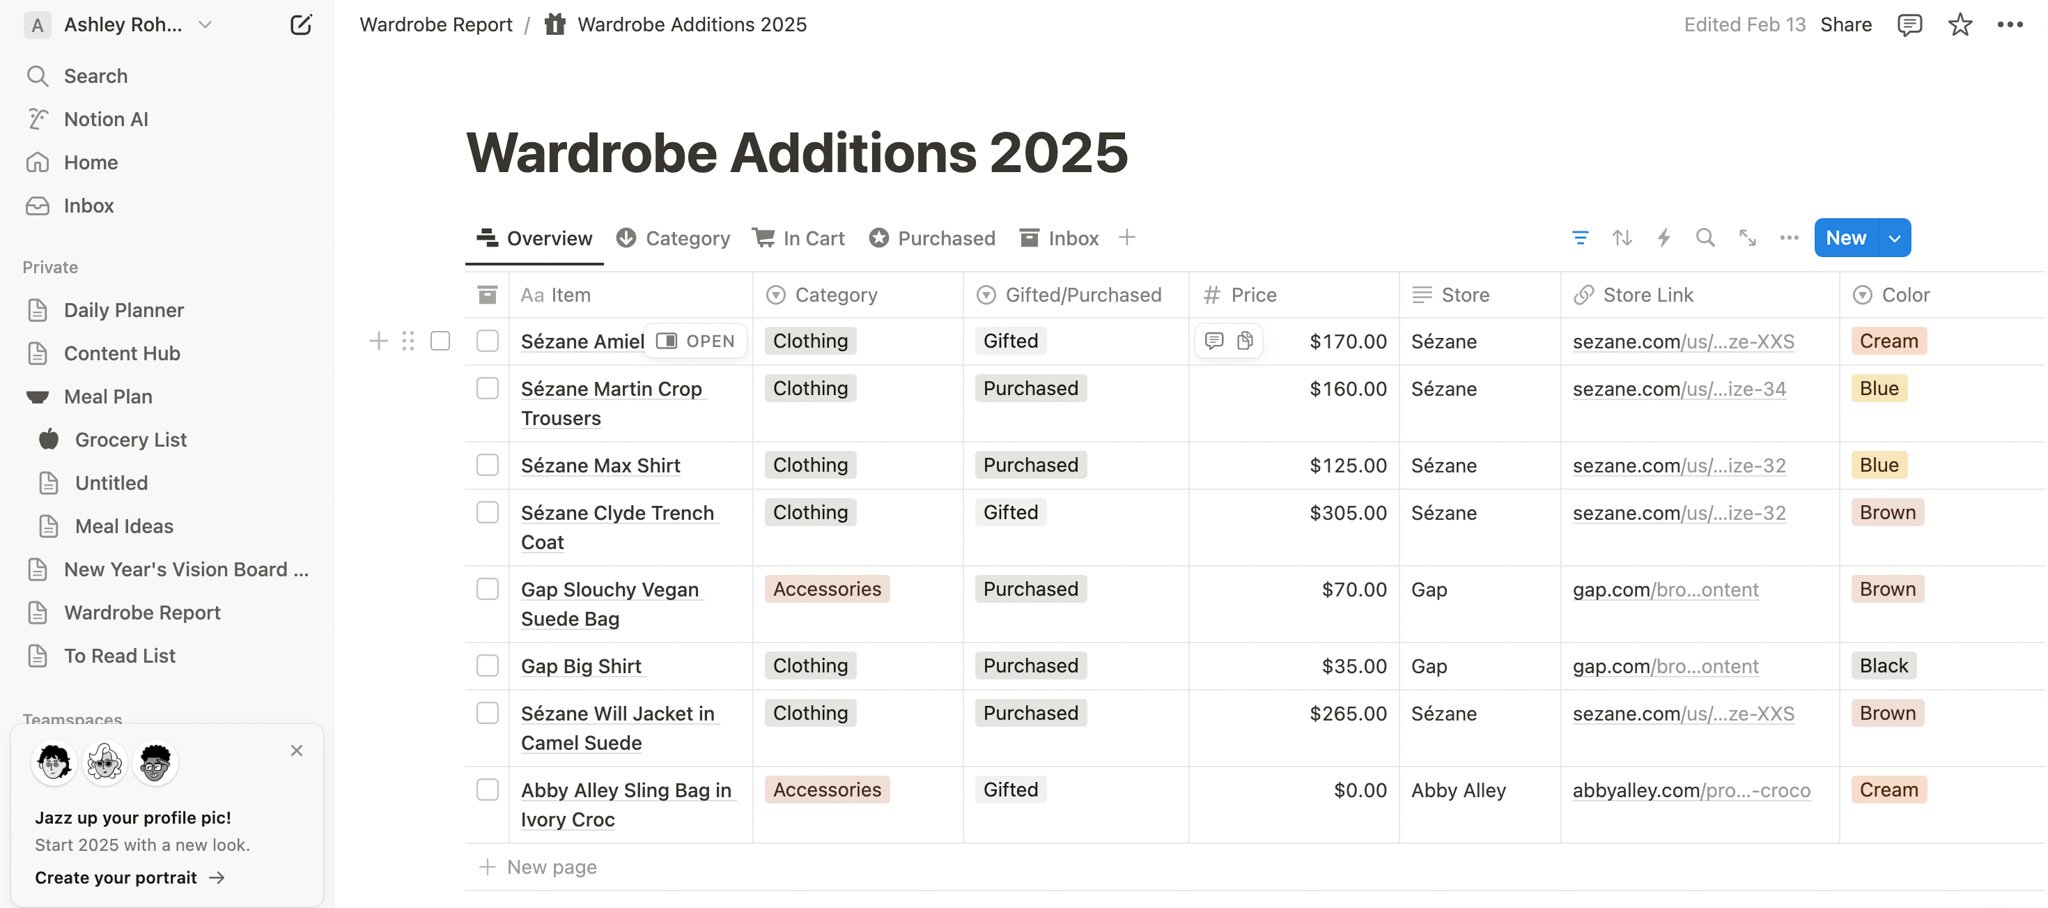Viewport: 2048px width, 908px height.
Task: Select the Sézane Amiel row checkbox
Action: [440, 341]
